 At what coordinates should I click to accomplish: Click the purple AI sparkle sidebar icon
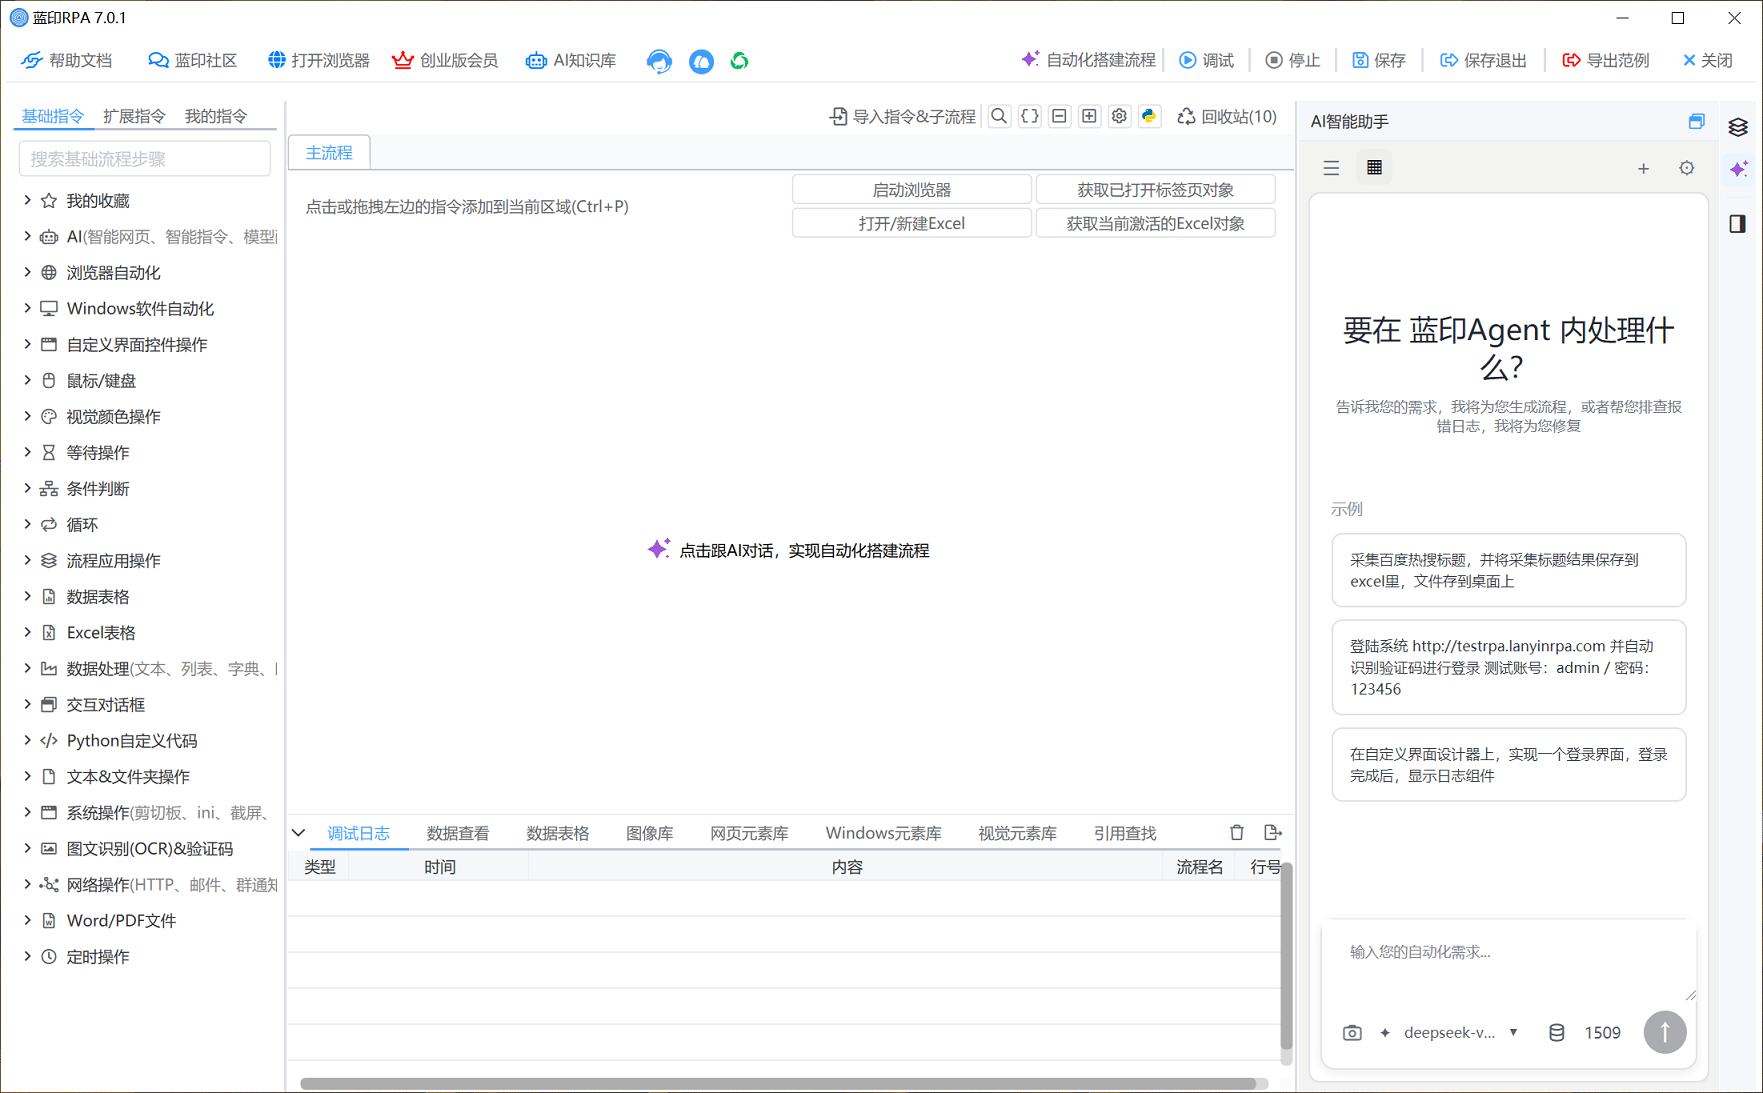pyautogui.click(x=1738, y=169)
